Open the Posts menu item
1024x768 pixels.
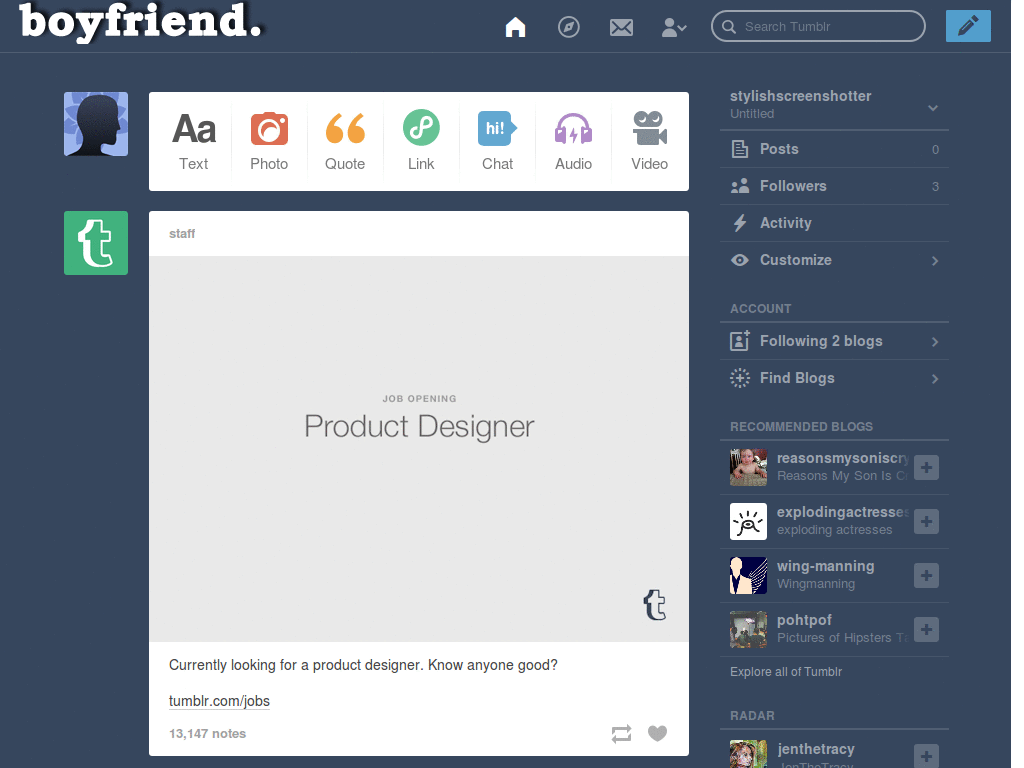[834, 149]
